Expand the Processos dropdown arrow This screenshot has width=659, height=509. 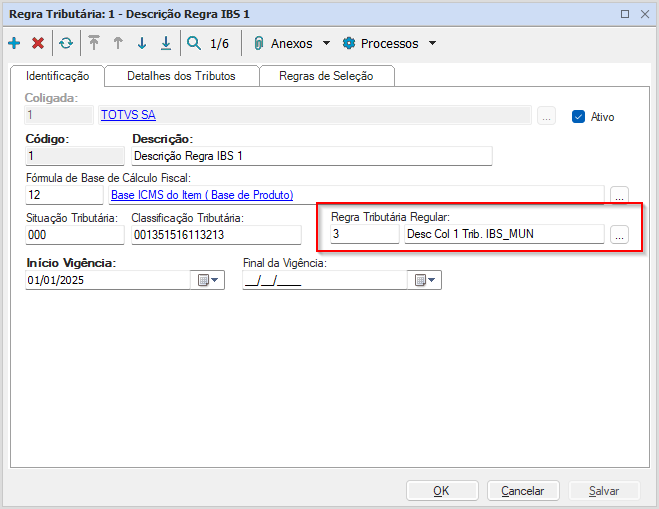click(432, 43)
